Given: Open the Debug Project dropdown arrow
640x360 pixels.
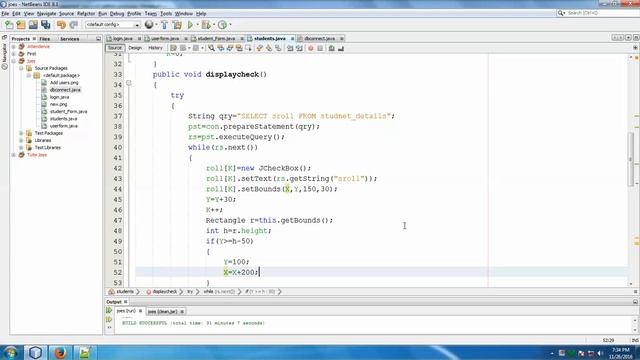Looking at the screenshot, I should pyautogui.click(x=213, y=25).
